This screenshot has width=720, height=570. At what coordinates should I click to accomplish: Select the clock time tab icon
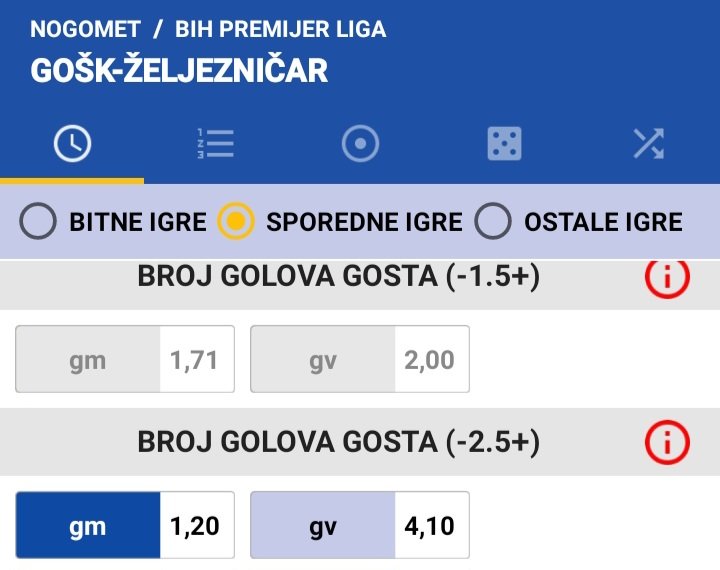coord(72,143)
